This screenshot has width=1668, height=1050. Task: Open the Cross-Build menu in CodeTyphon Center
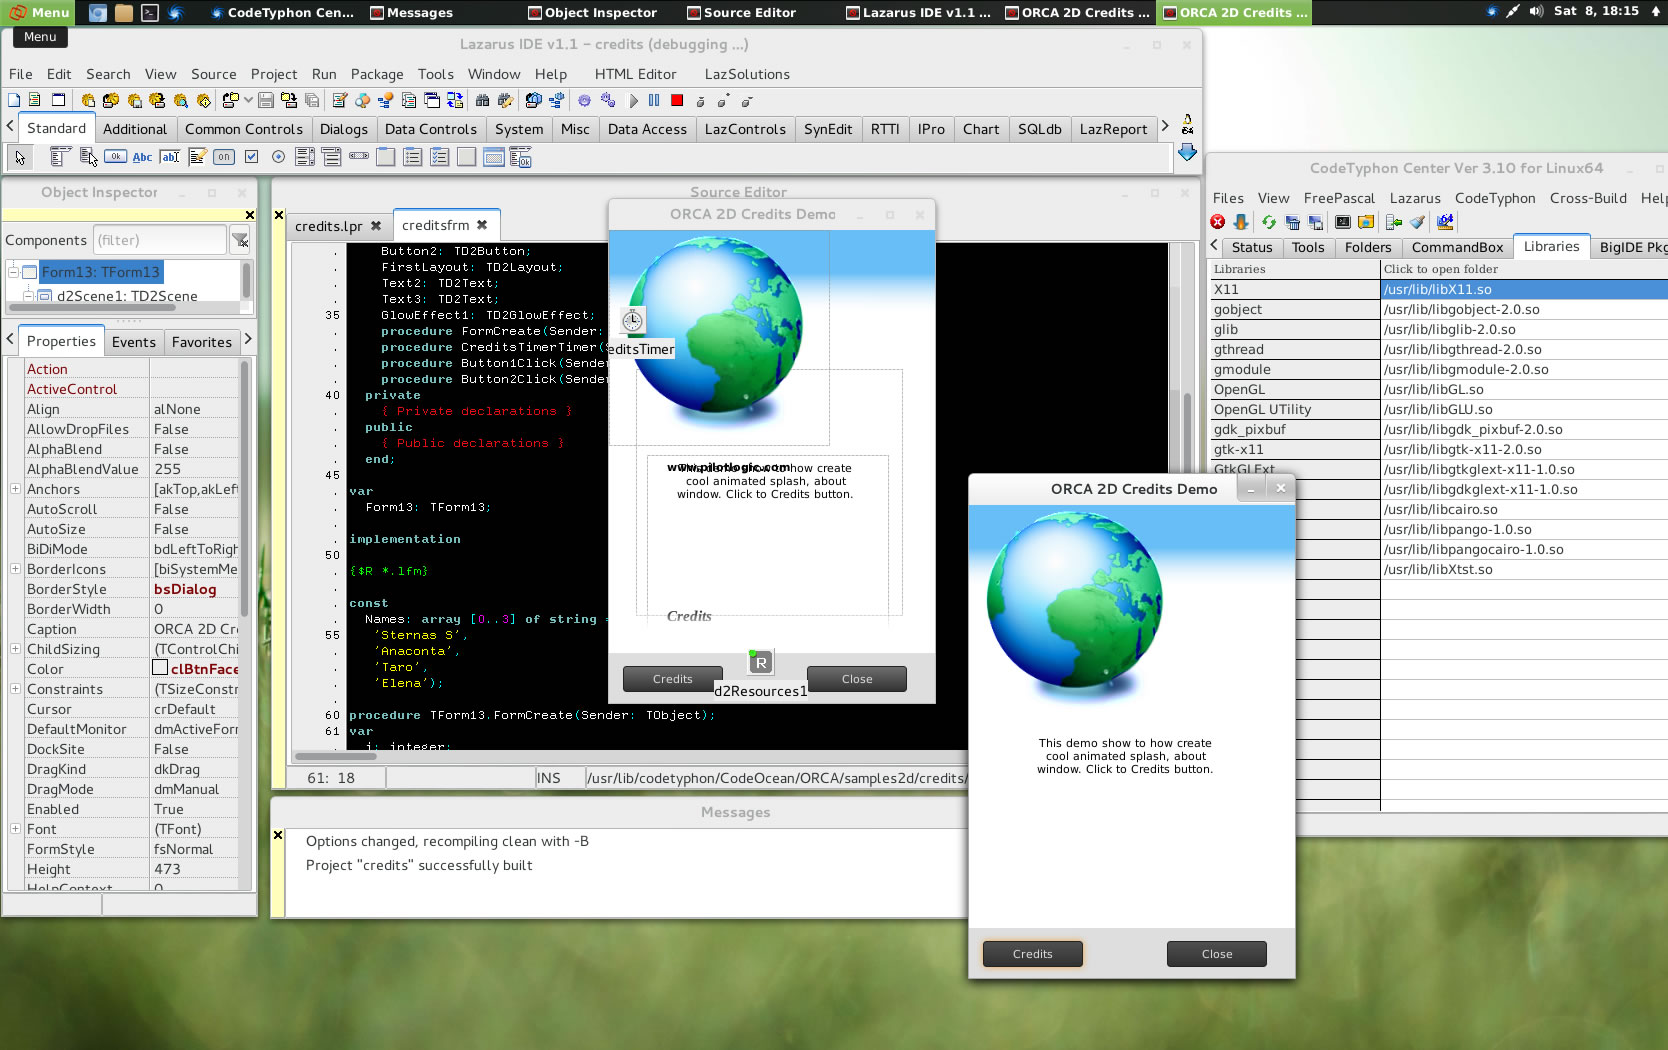tap(1588, 198)
